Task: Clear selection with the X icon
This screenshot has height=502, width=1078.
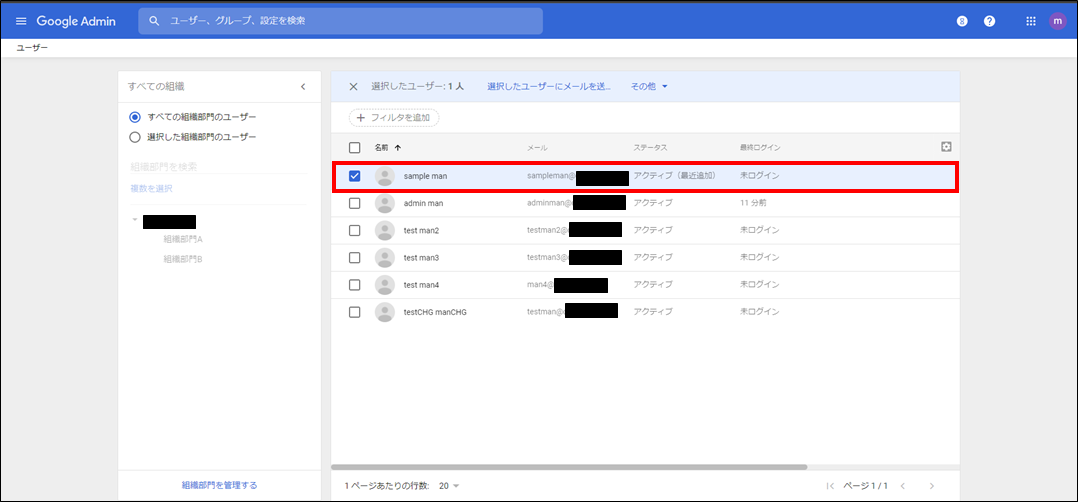Action: [x=353, y=87]
